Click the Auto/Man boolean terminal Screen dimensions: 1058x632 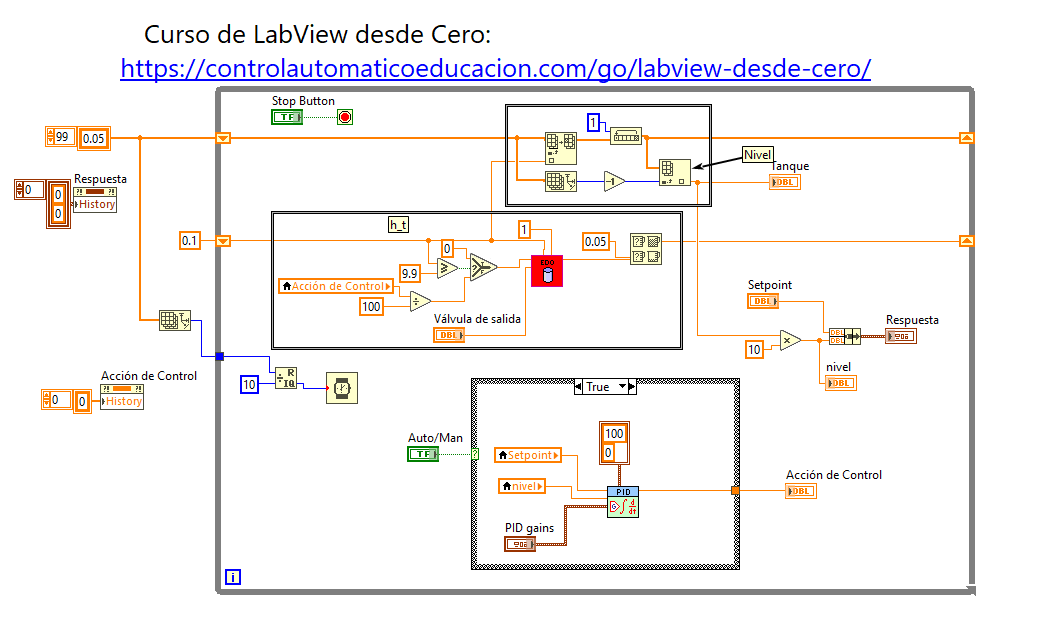[x=423, y=454]
